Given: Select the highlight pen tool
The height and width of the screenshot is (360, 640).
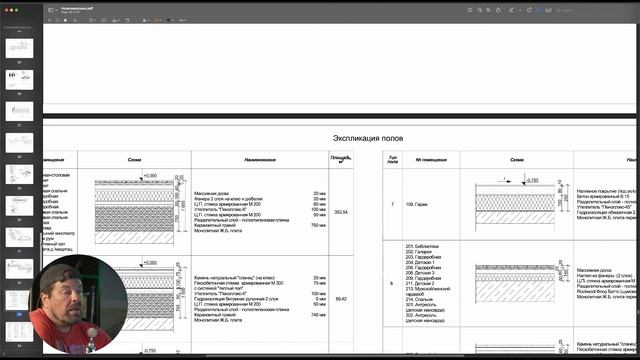Looking at the screenshot, I should tap(511, 10).
